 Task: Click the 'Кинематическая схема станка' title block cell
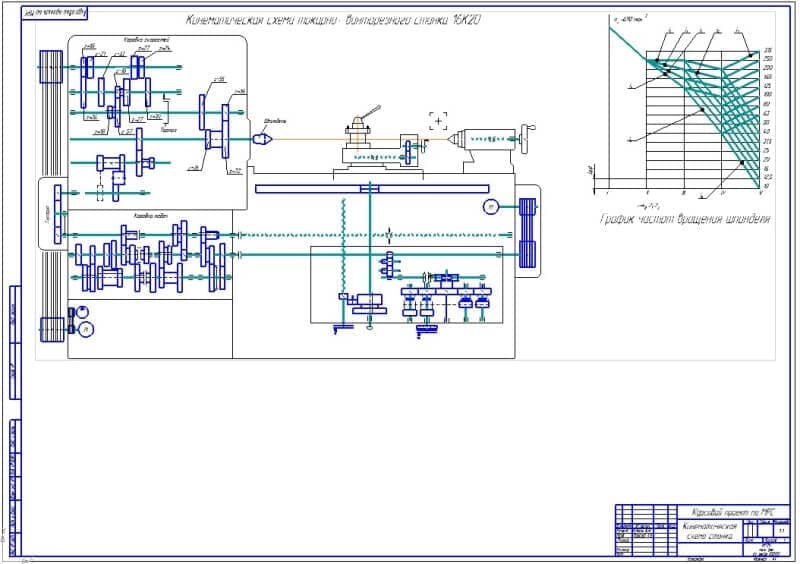(710, 531)
